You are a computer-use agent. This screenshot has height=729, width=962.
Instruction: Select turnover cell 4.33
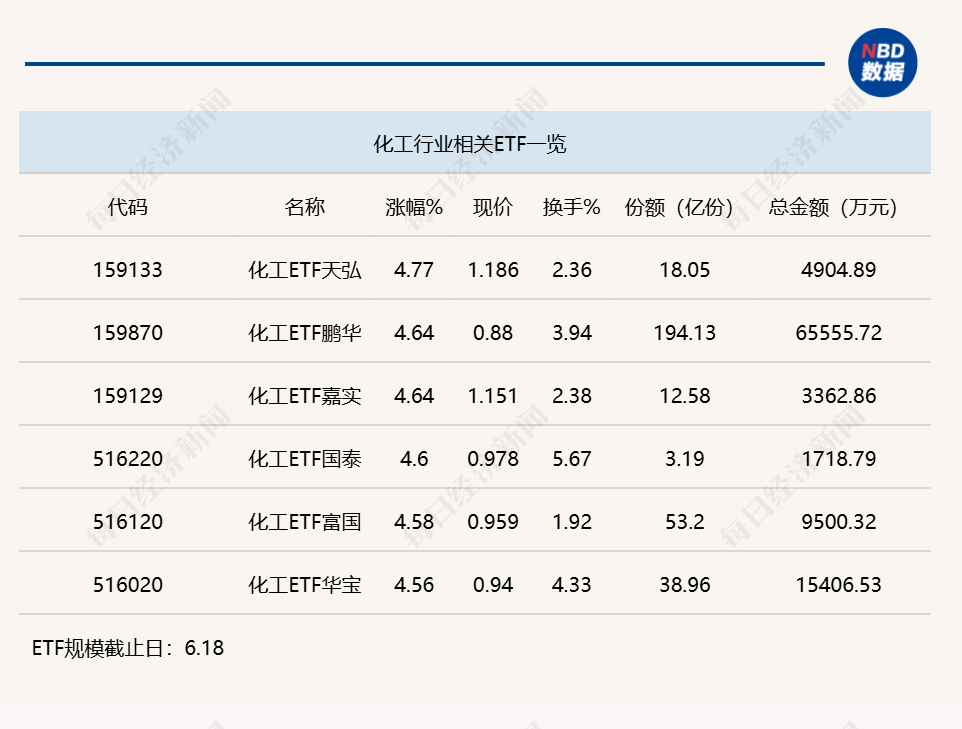(x=571, y=585)
